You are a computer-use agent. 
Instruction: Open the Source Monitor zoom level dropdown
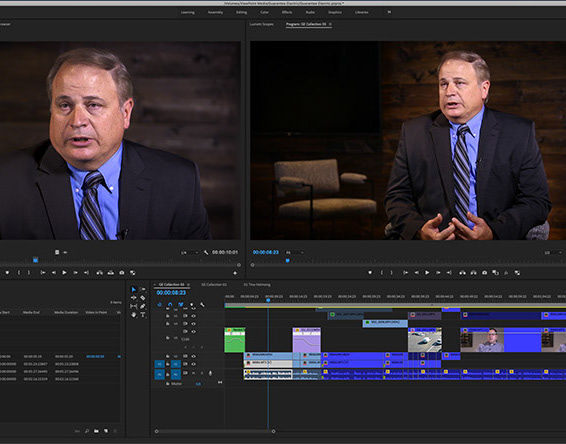190,252
